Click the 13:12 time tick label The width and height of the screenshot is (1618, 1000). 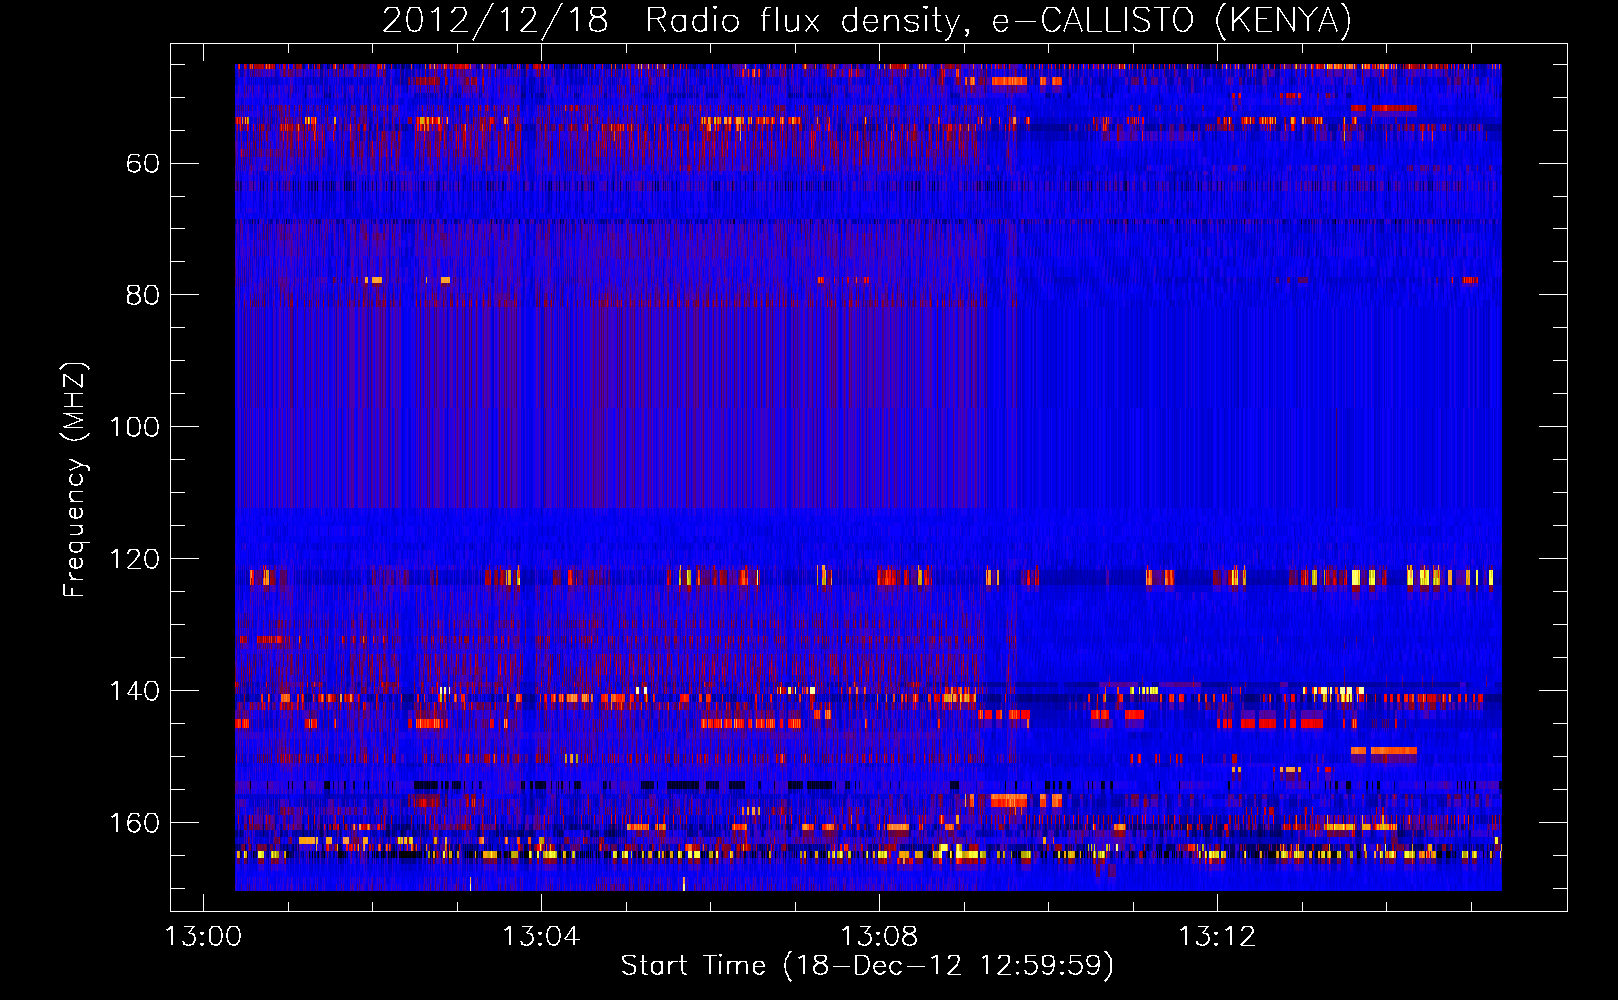pyautogui.click(x=1217, y=937)
